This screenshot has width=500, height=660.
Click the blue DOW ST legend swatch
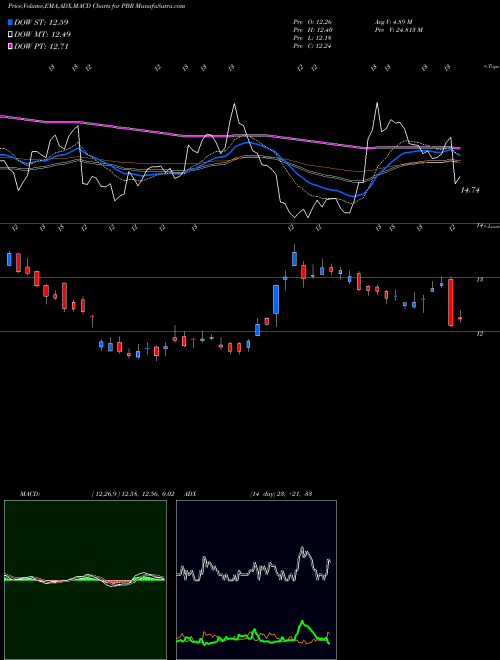[10, 22]
